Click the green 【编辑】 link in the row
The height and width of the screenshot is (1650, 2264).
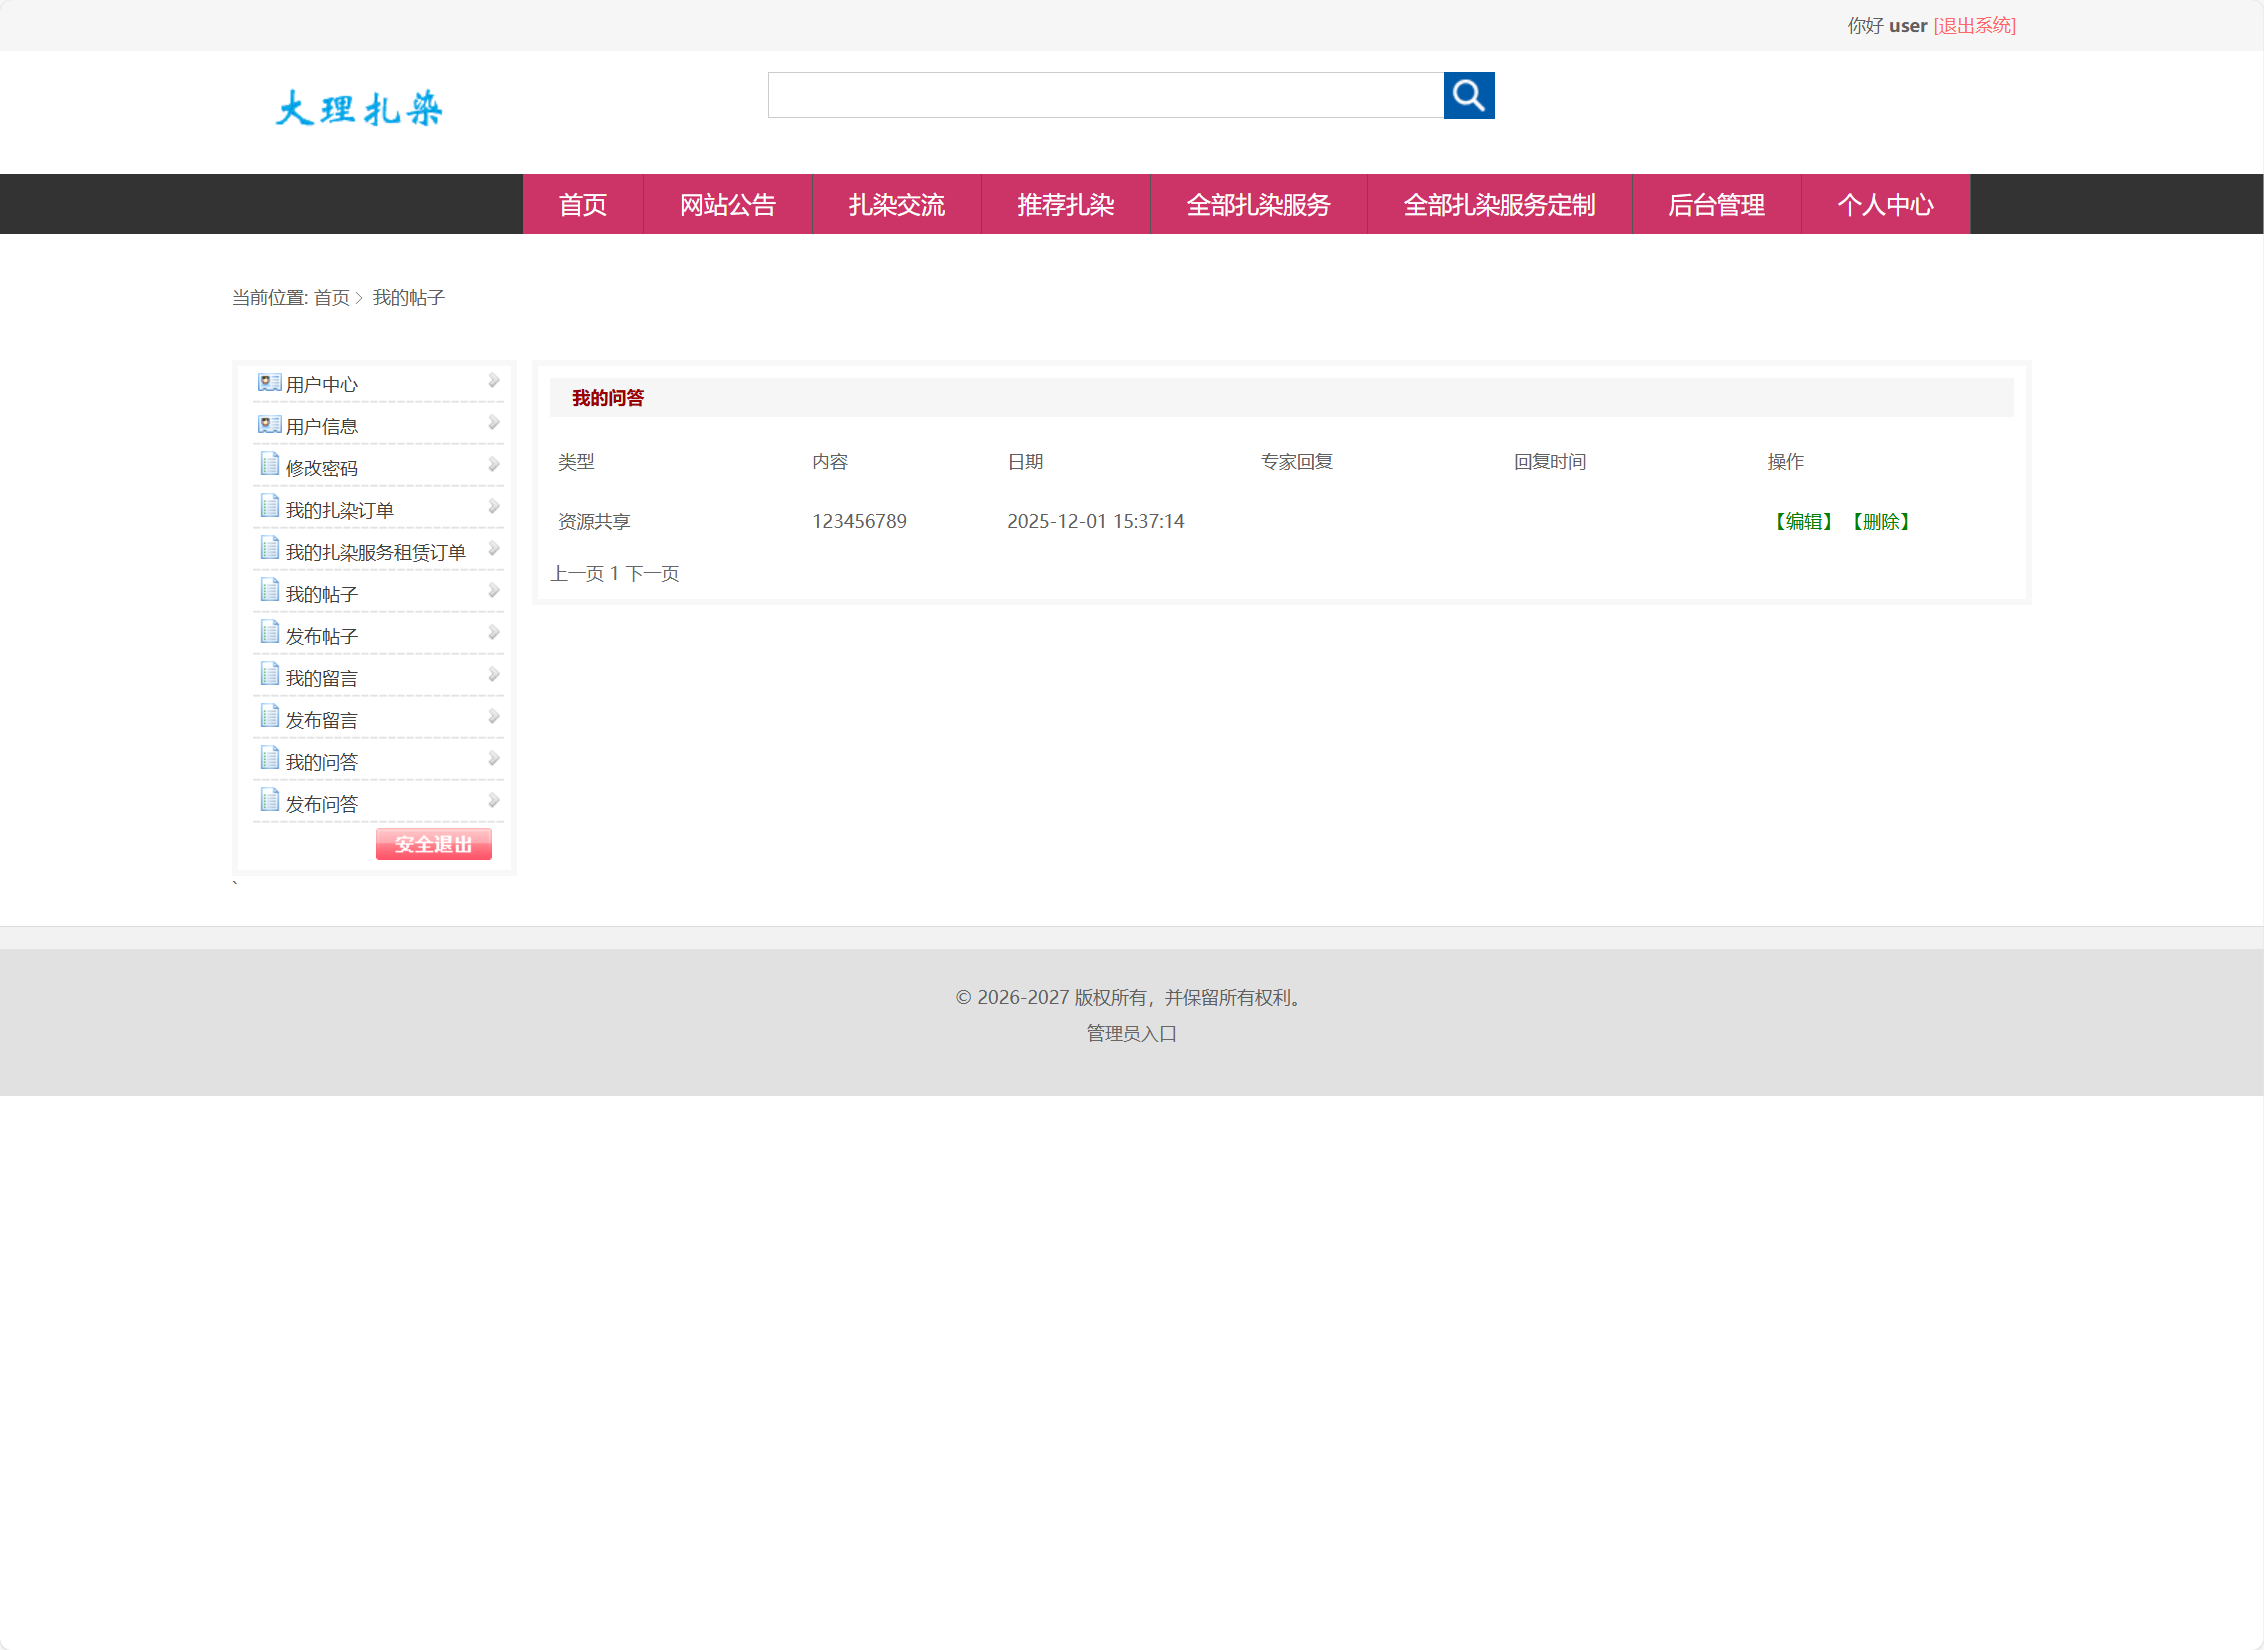1803,522
